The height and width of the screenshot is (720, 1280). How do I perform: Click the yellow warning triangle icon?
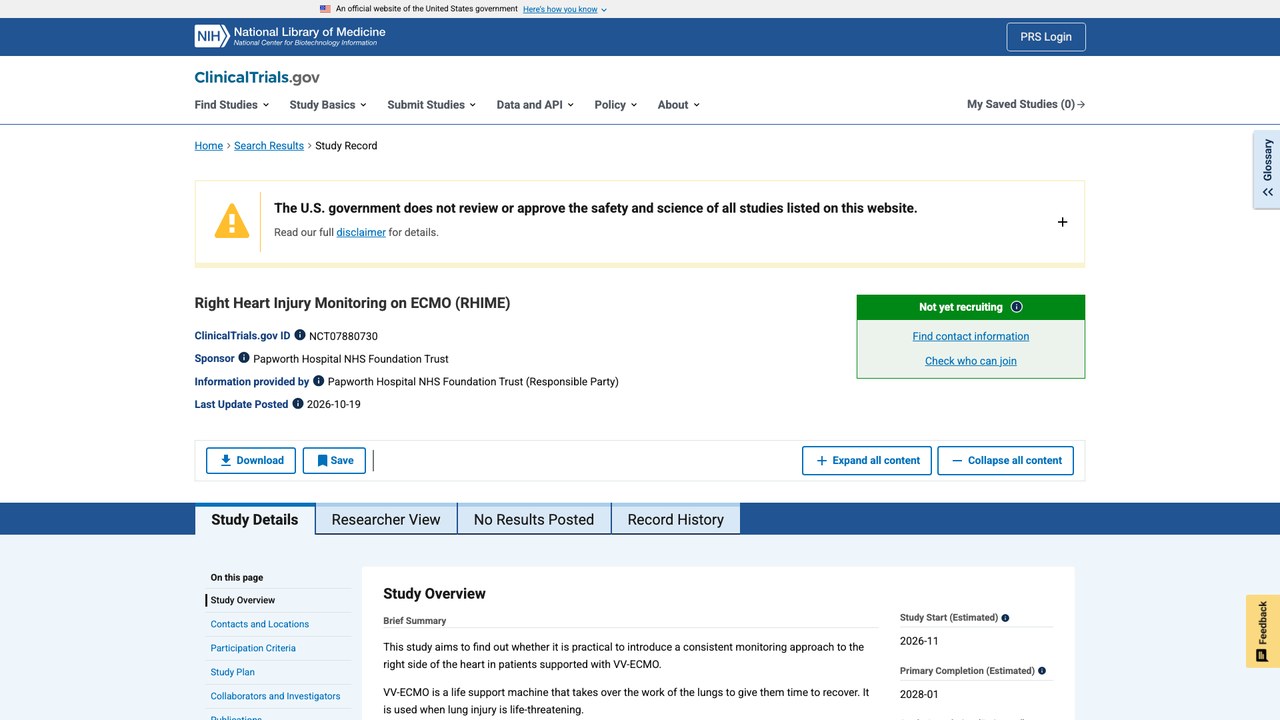(x=232, y=220)
